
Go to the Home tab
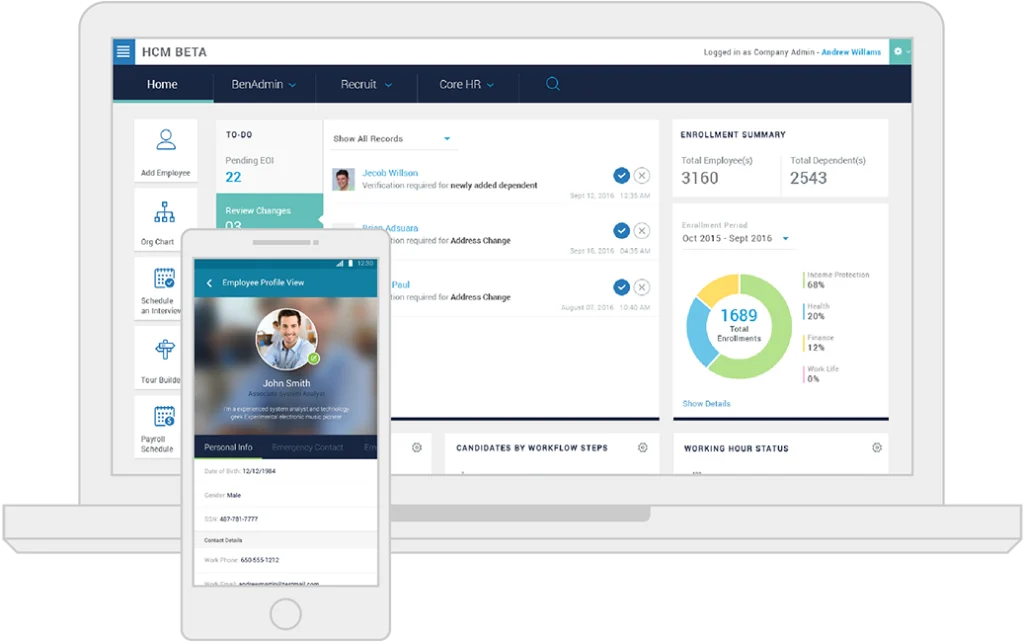tap(162, 84)
